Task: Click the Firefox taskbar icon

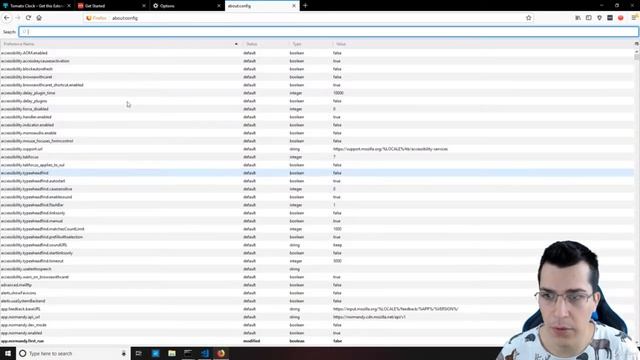Action: (x=221, y=353)
